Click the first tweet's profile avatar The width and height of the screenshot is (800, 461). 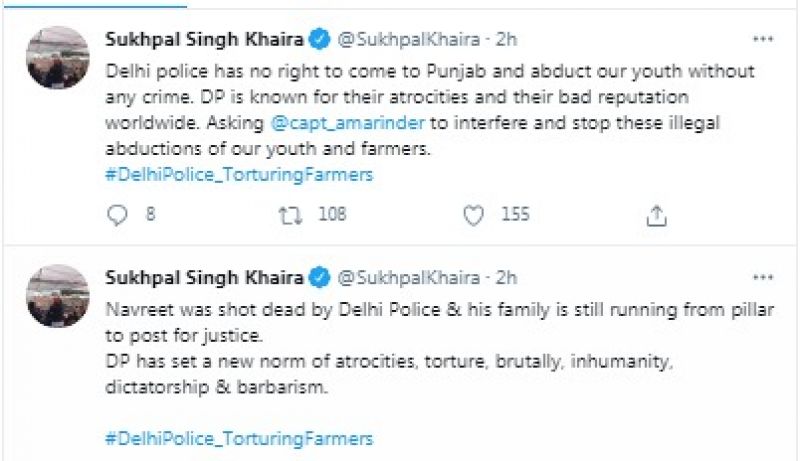pyautogui.click(x=57, y=56)
